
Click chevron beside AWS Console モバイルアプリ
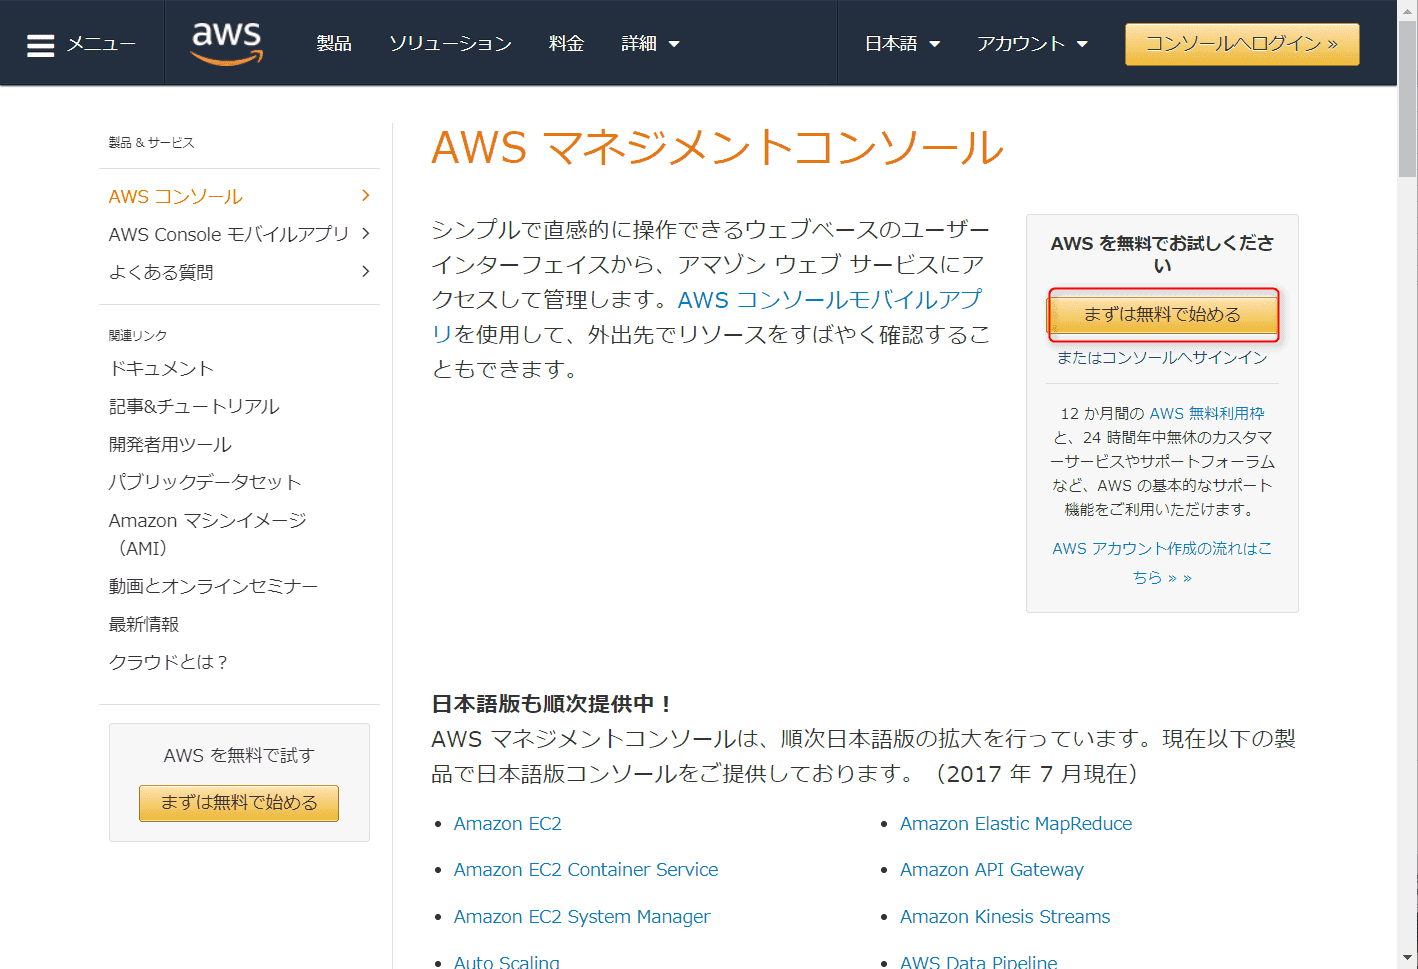366,233
